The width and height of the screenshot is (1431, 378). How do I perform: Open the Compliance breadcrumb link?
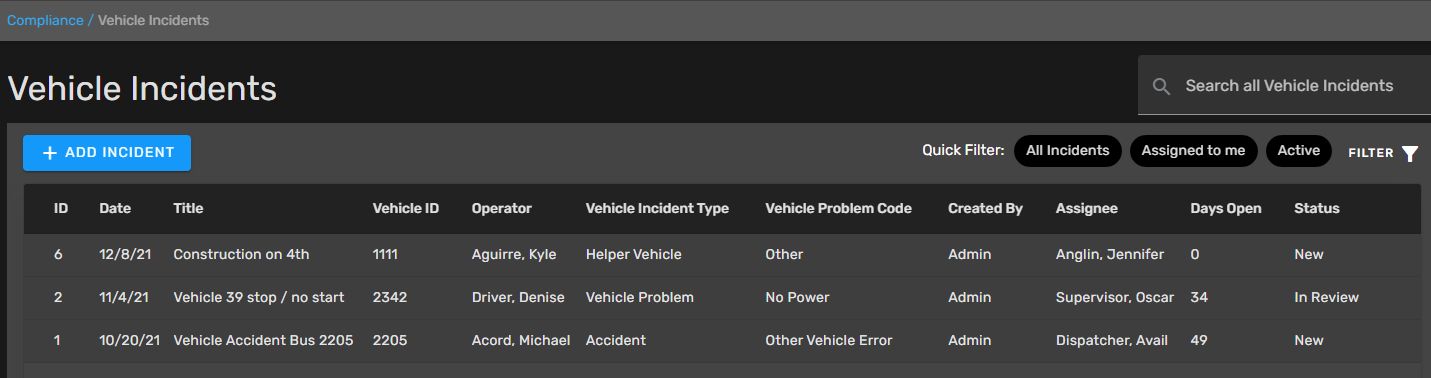pos(45,20)
